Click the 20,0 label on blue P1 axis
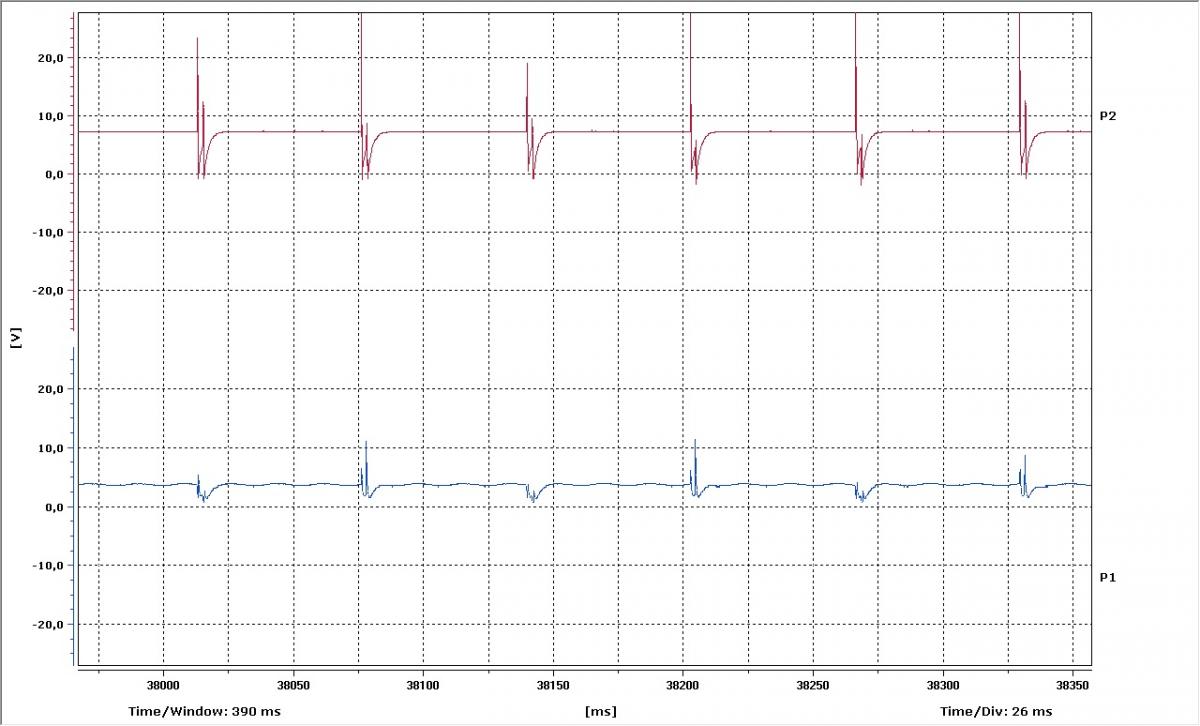The height and width of the screenshot is (726, 1200). tap(53, 389)
